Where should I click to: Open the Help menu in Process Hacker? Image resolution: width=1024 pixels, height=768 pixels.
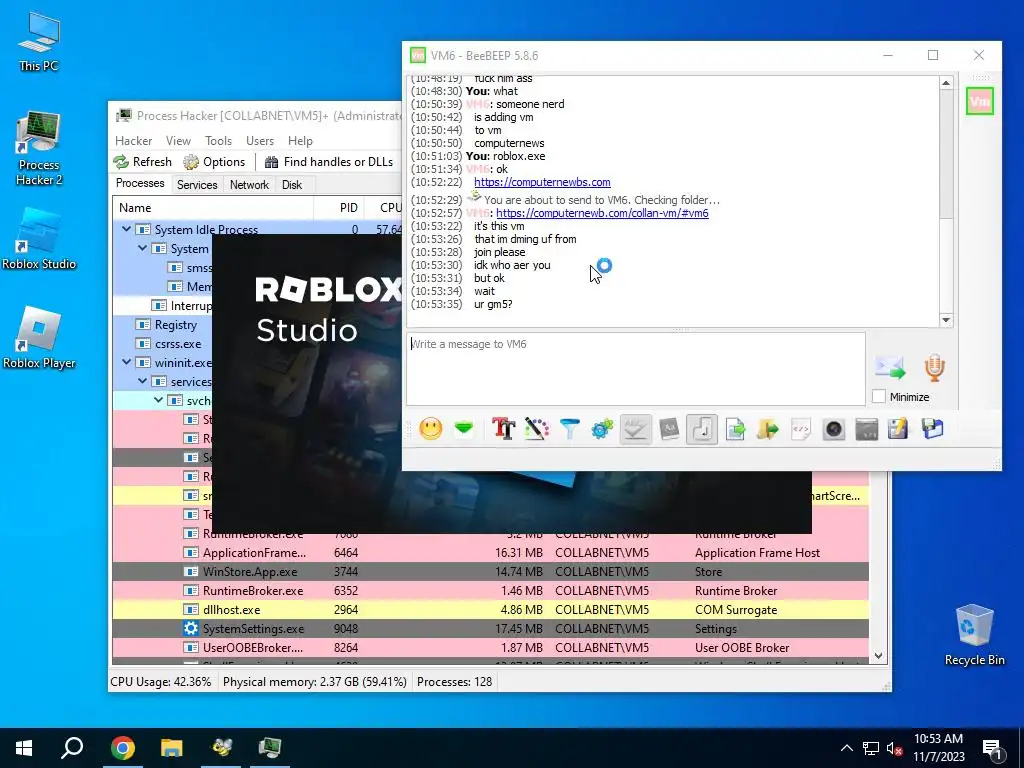[300, 140]
